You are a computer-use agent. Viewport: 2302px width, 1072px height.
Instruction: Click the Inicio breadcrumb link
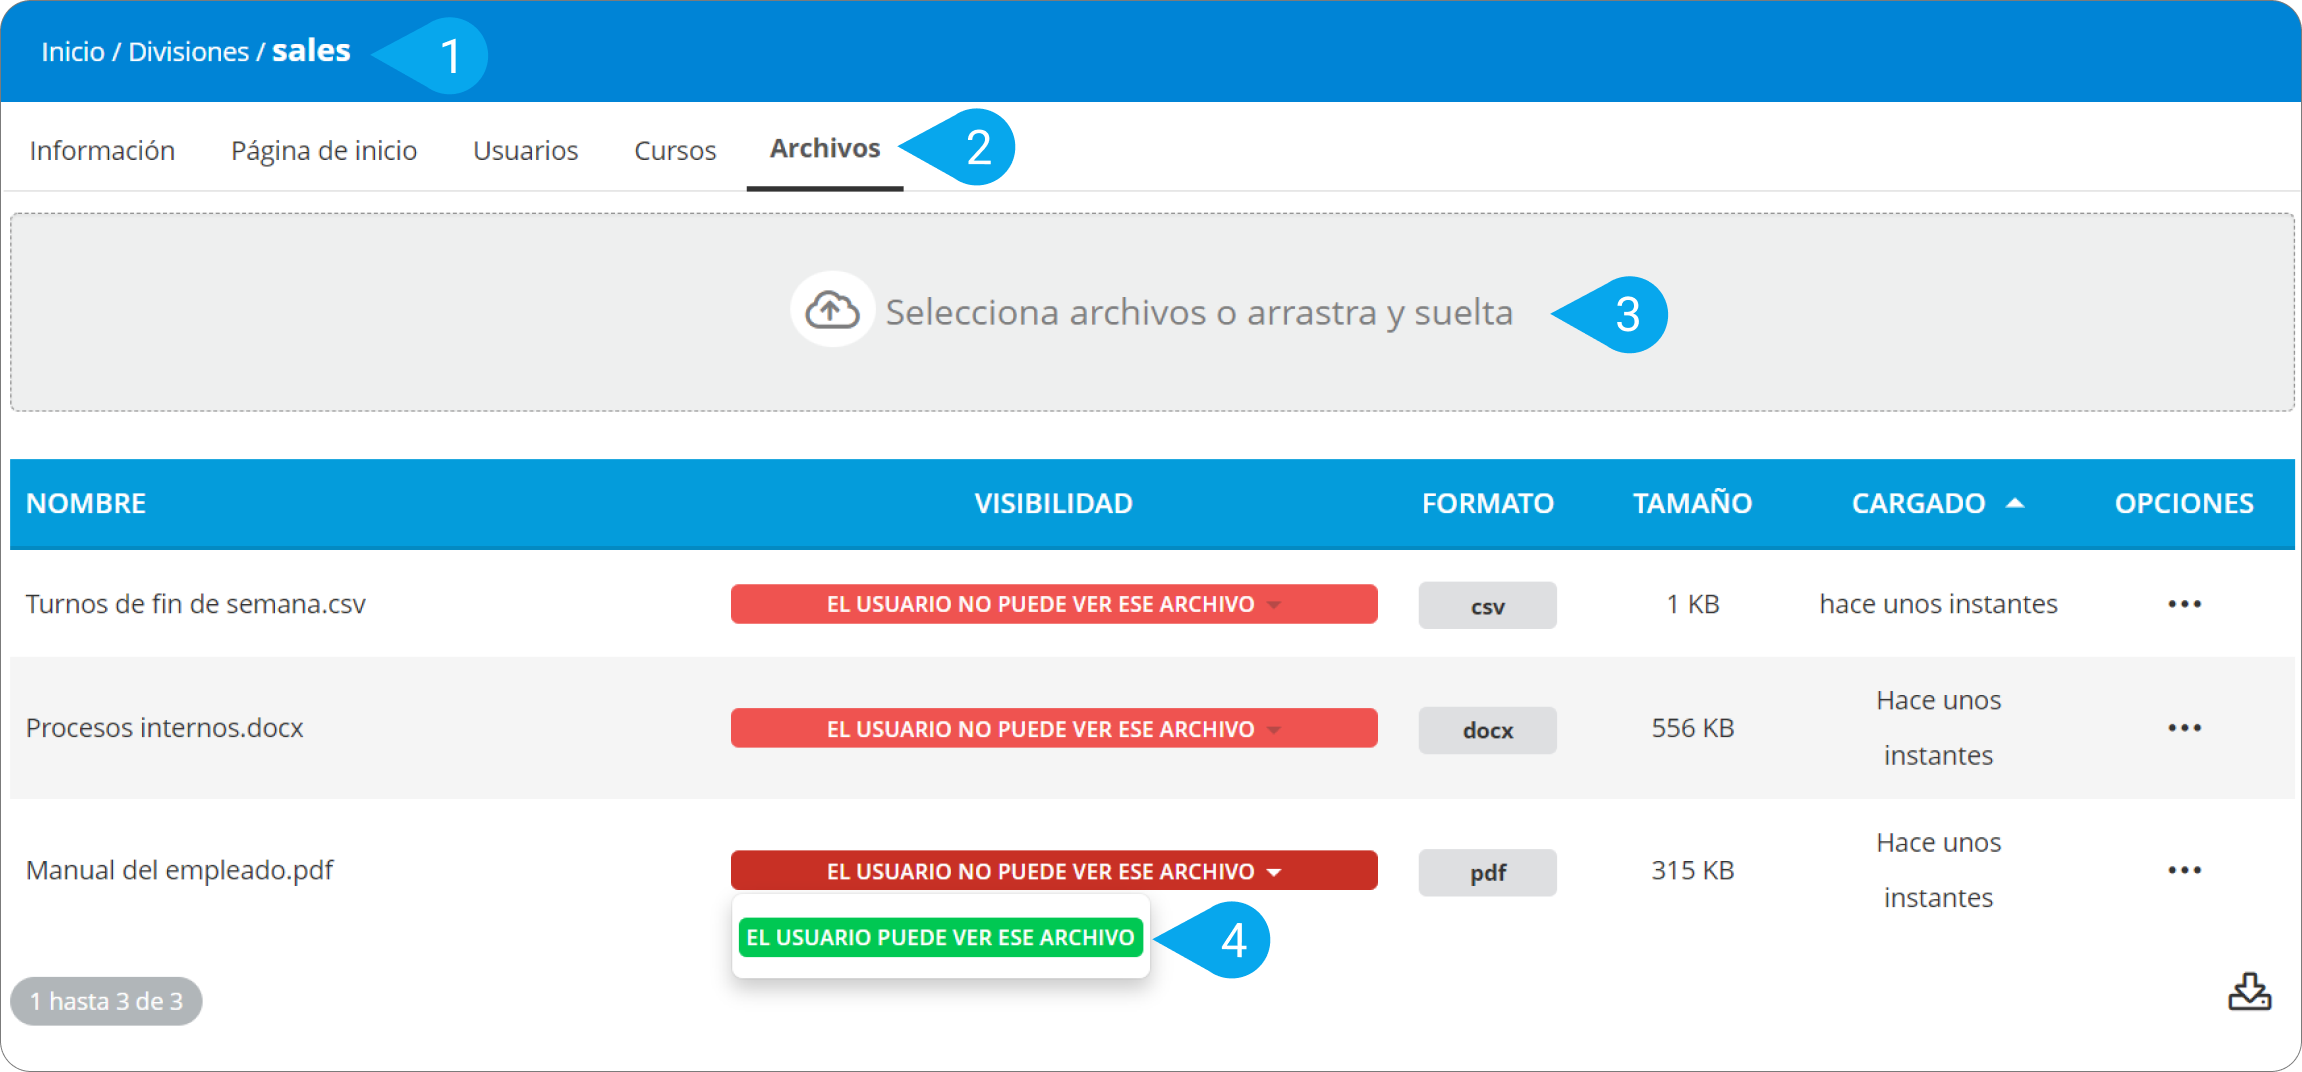tap(72, 52)
